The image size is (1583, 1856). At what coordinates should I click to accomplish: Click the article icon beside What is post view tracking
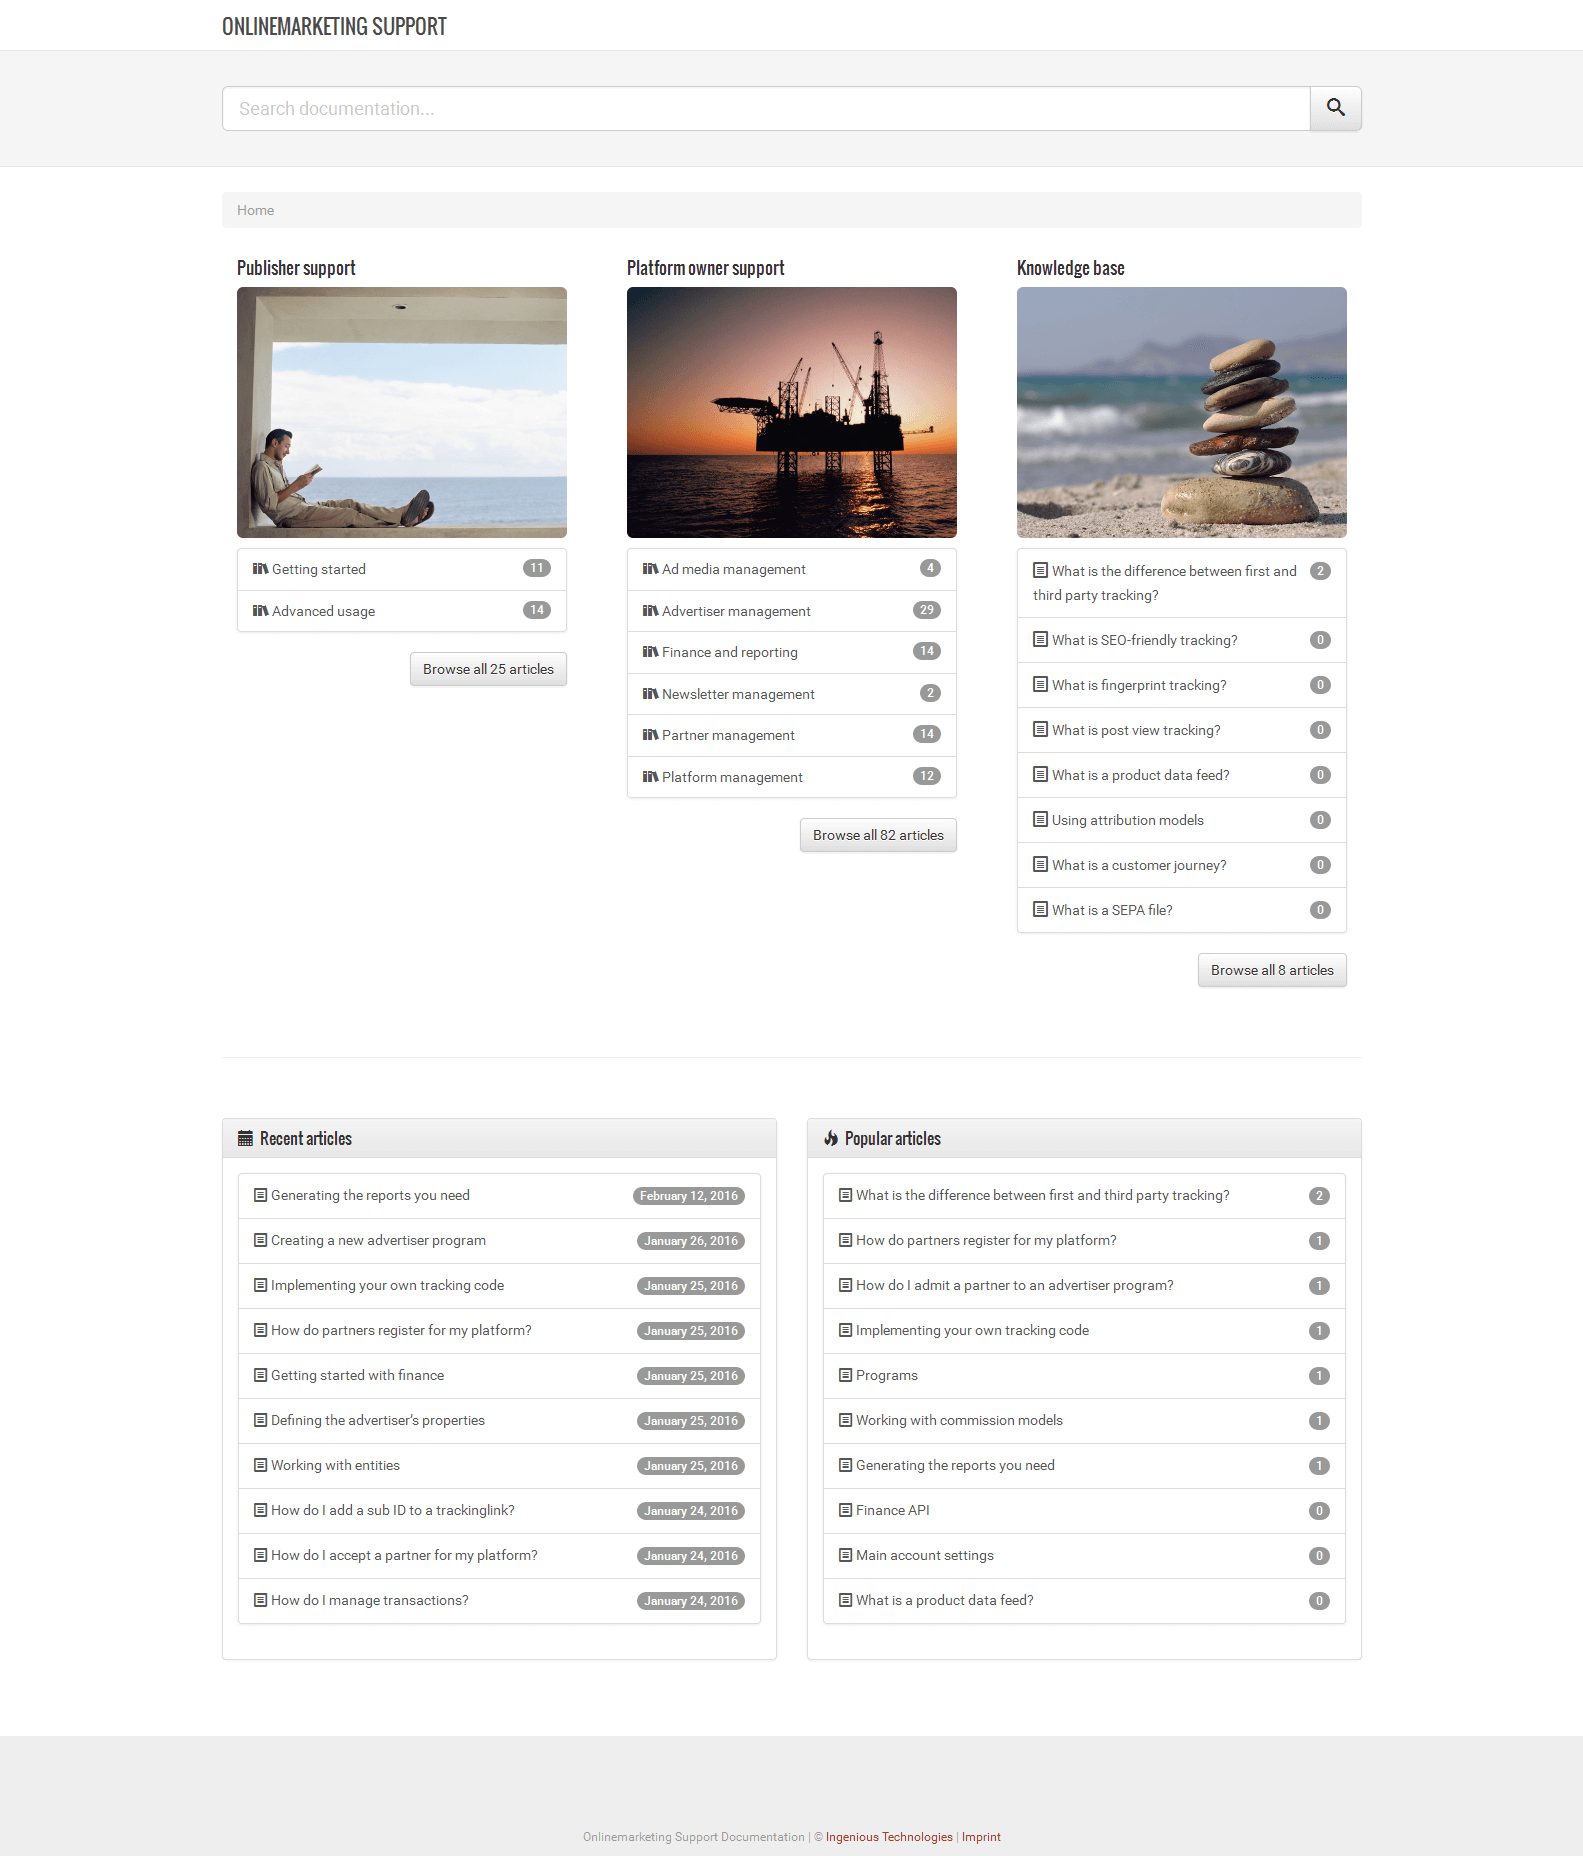click(x=1040, y=729)
